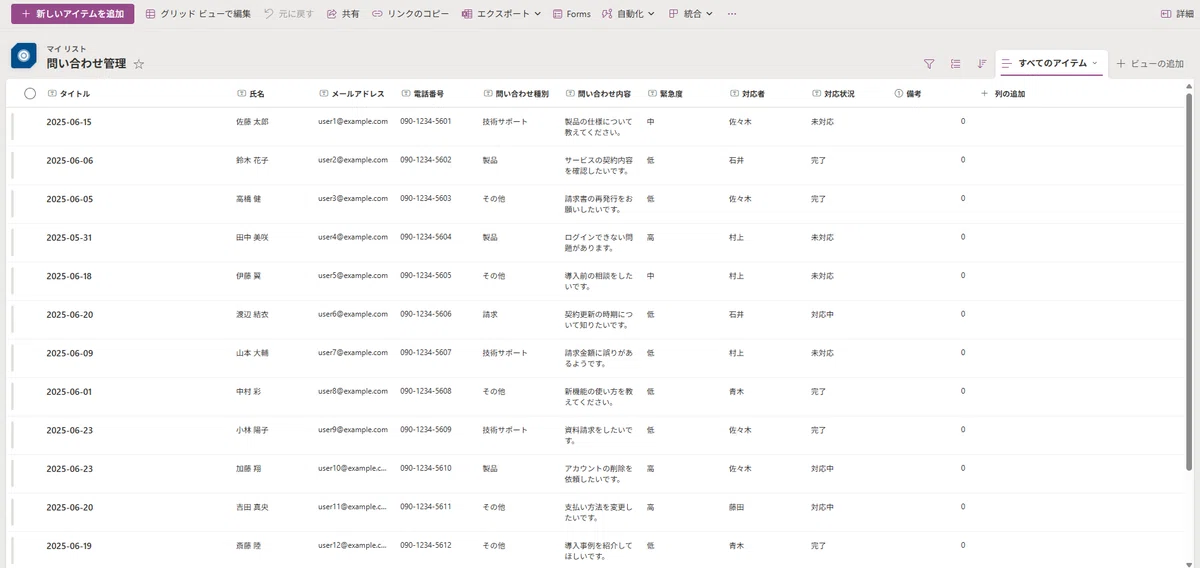Click the name 中村 彩
Screen dimensions: 1200x568
point(248,391)
